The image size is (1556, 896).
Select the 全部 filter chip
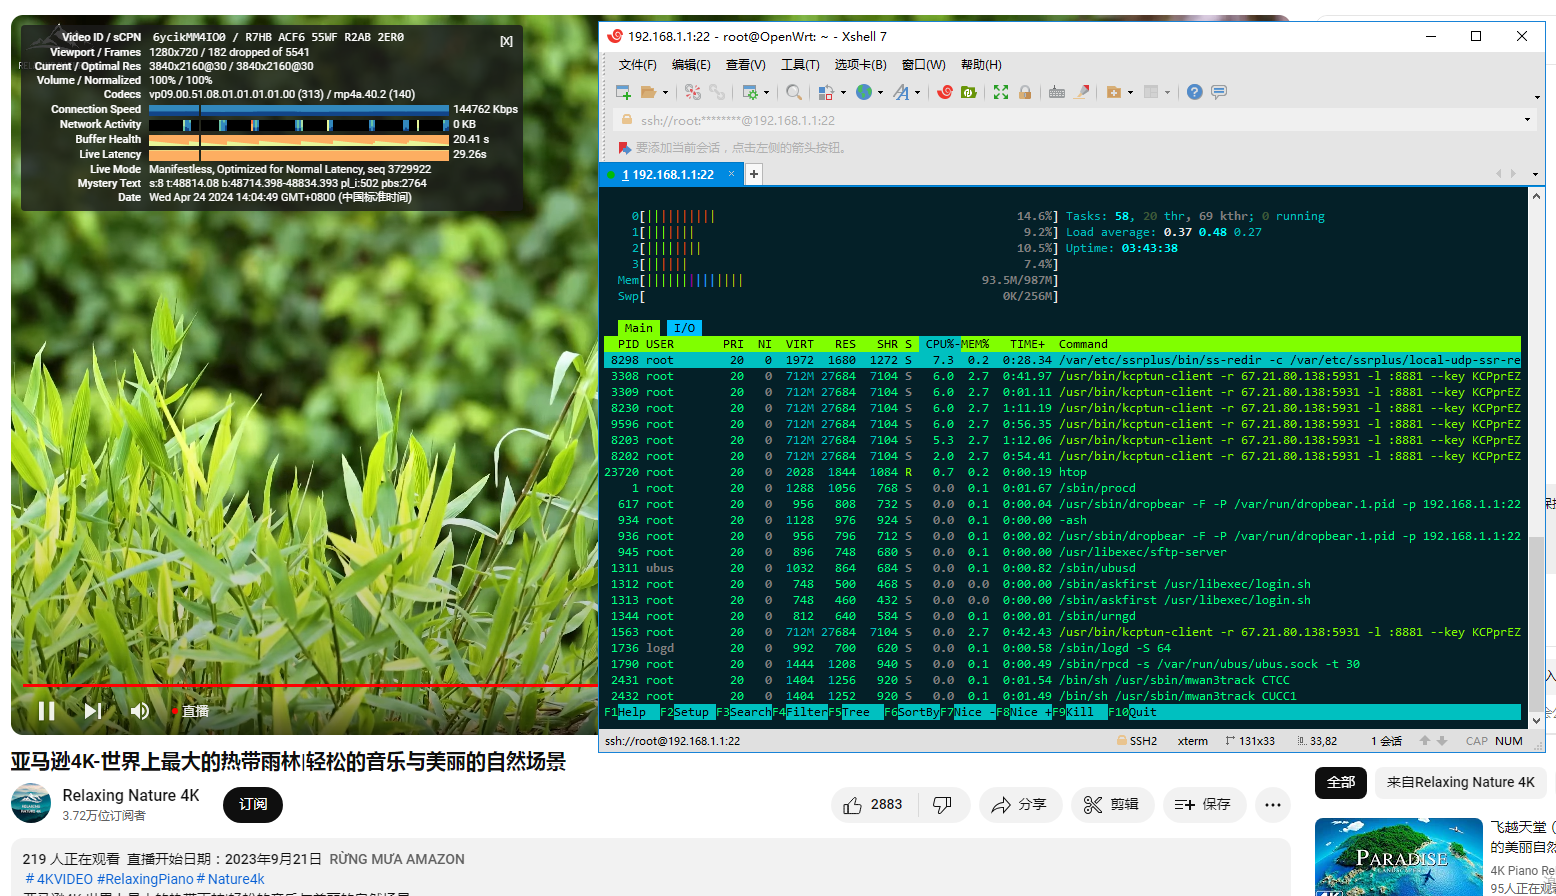pos(1340,782)
